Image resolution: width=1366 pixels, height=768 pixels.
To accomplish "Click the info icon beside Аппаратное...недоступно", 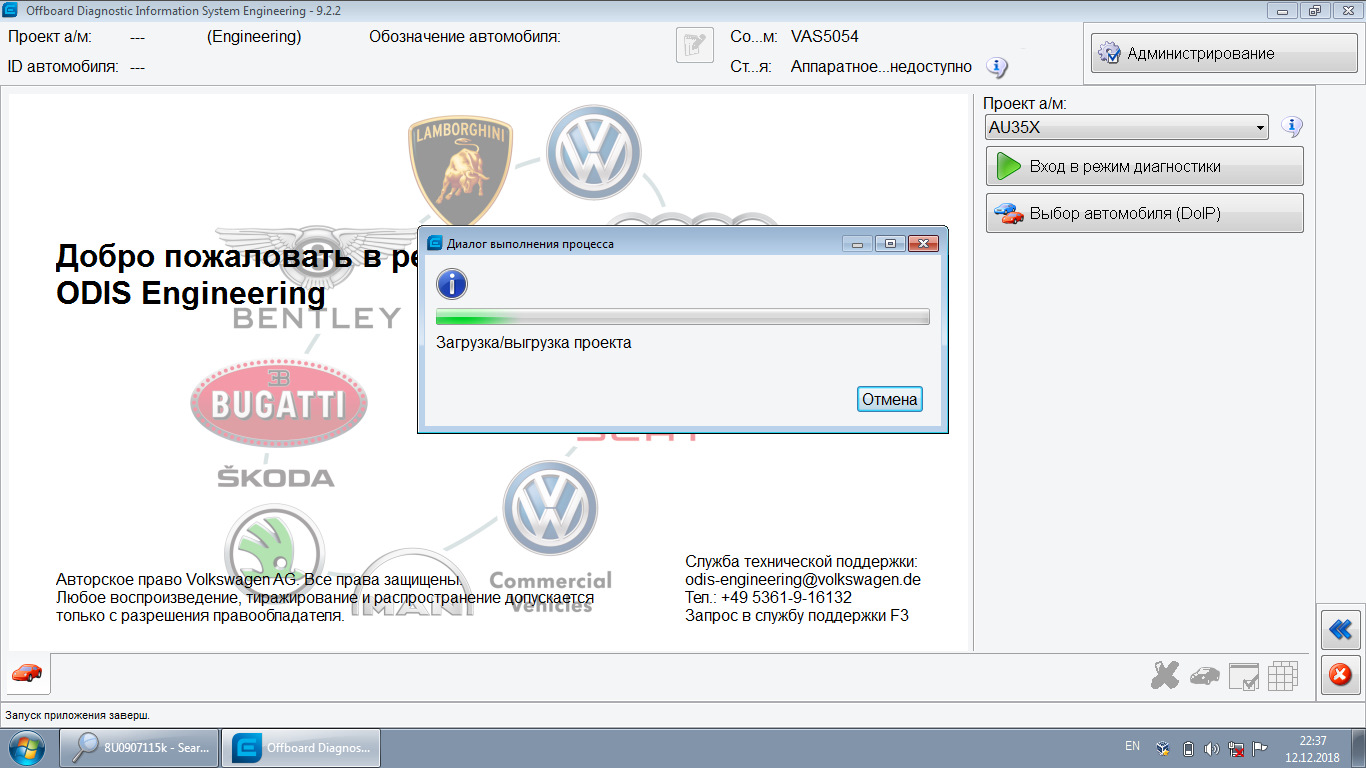I will point(997,67).
